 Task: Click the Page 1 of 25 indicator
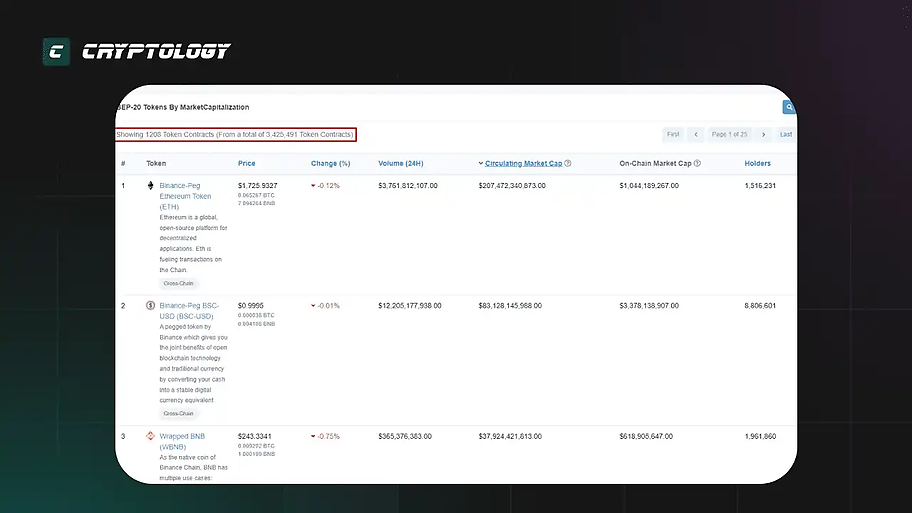[x=729, y=134]
